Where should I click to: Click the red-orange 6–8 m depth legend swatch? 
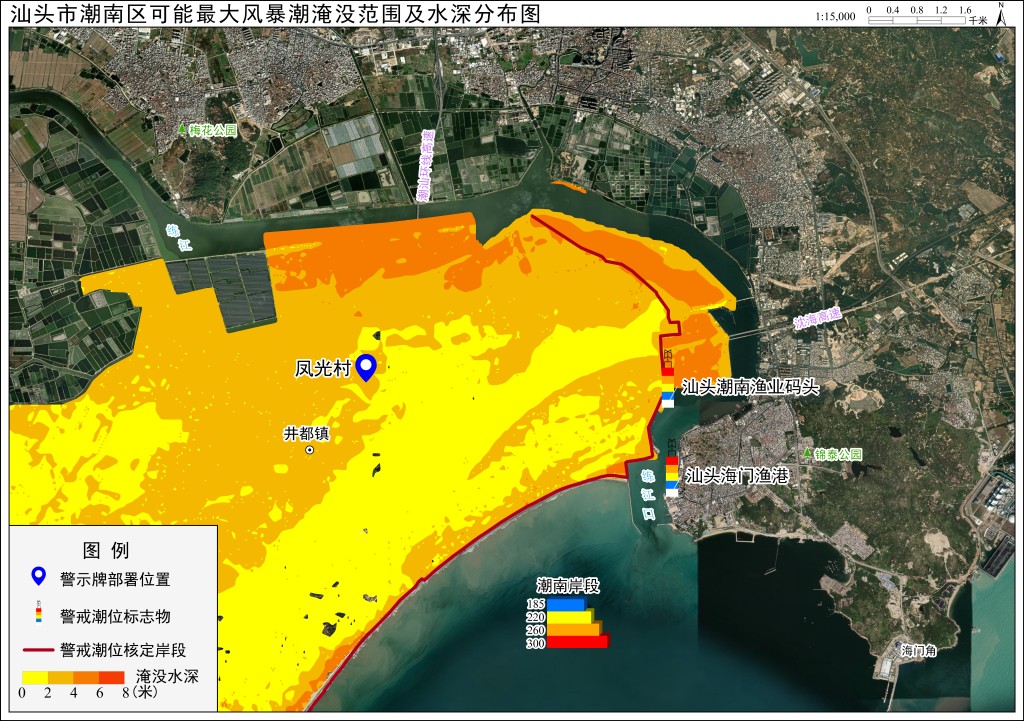[112, 677]
